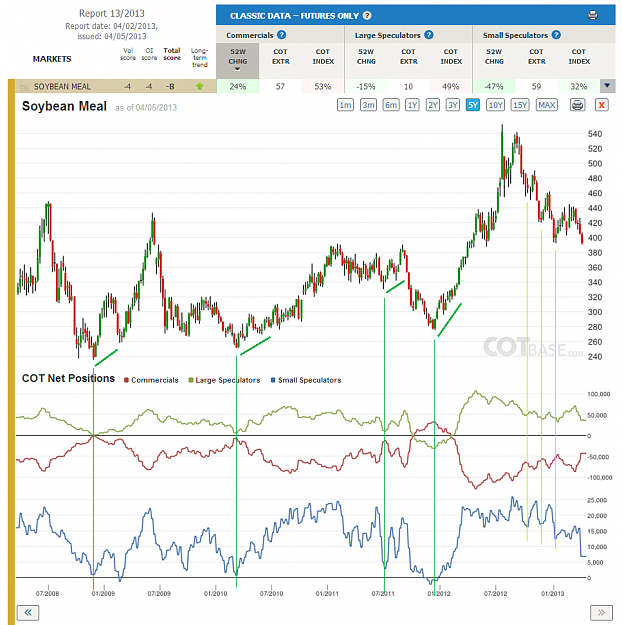Select the 6m time range
This screenshot has height=625, width=622.
click(391, 105)
